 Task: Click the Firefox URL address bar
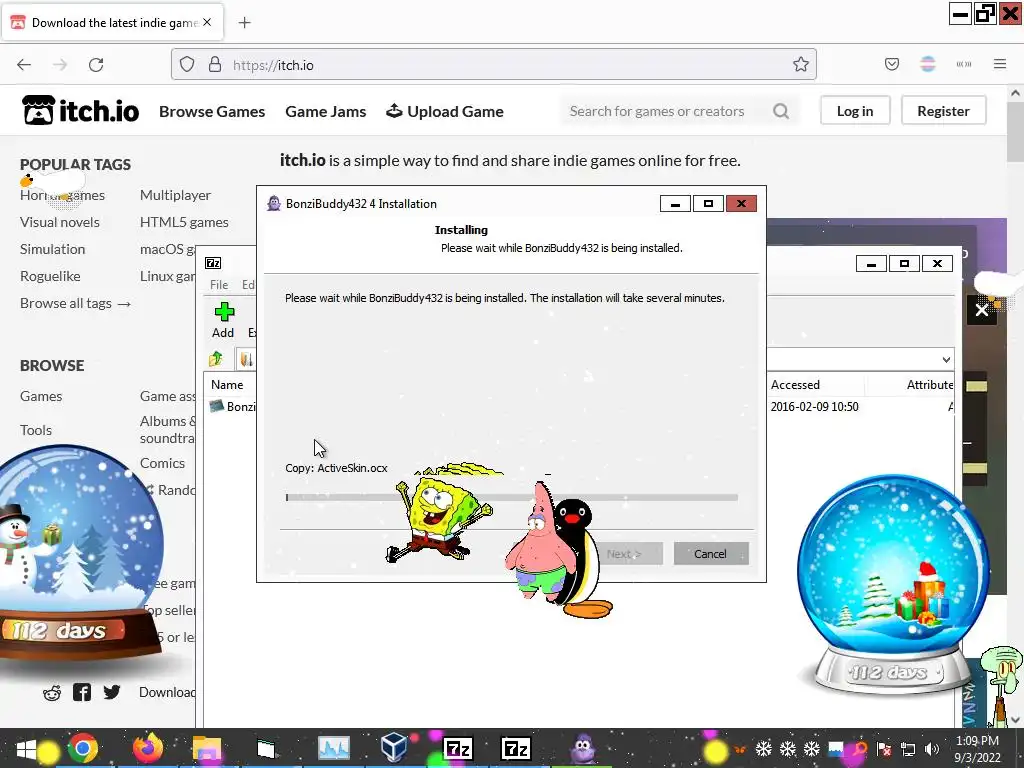494,65
